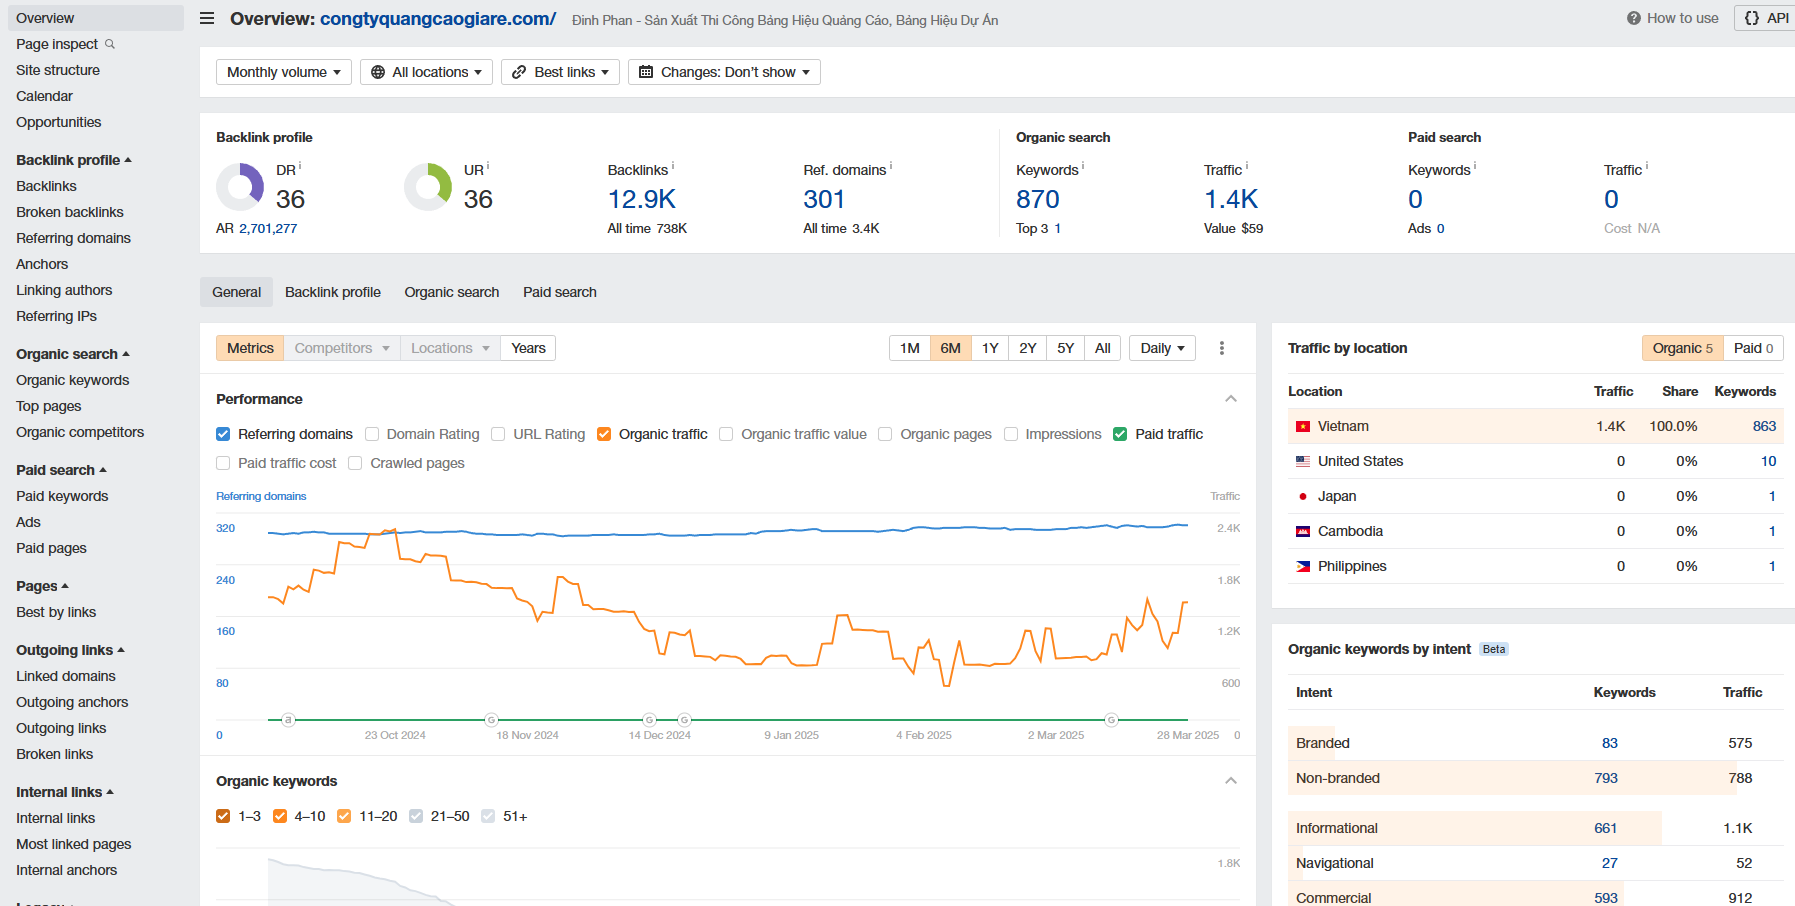The width and height of the screenshot is (1795, 906).
Task: Enable URL Rating checkbox
Action: (498, 434)
